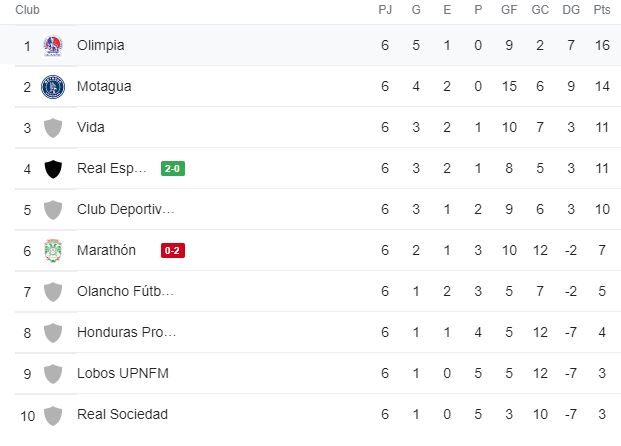Open the Olimpia team name link
This screenshot has height=446, width=621.
click(101, 46)
